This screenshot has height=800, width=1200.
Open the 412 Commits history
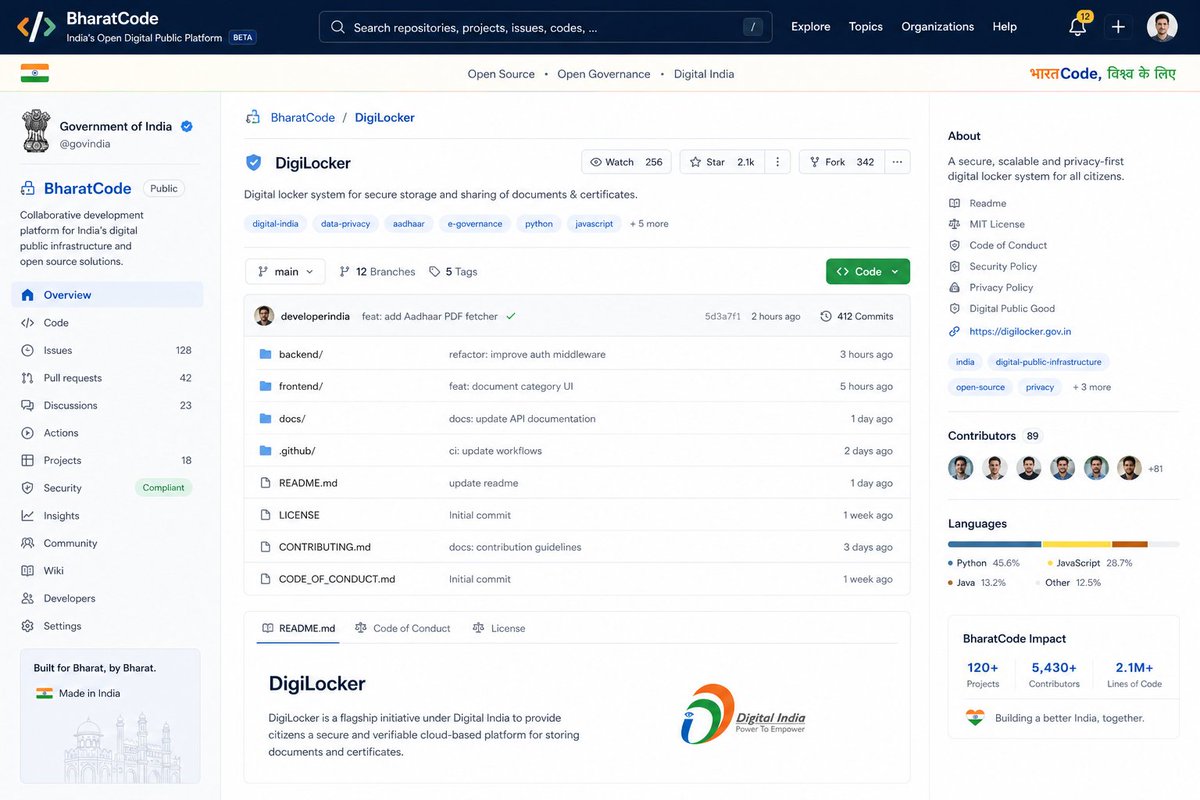tap(857, 316)
